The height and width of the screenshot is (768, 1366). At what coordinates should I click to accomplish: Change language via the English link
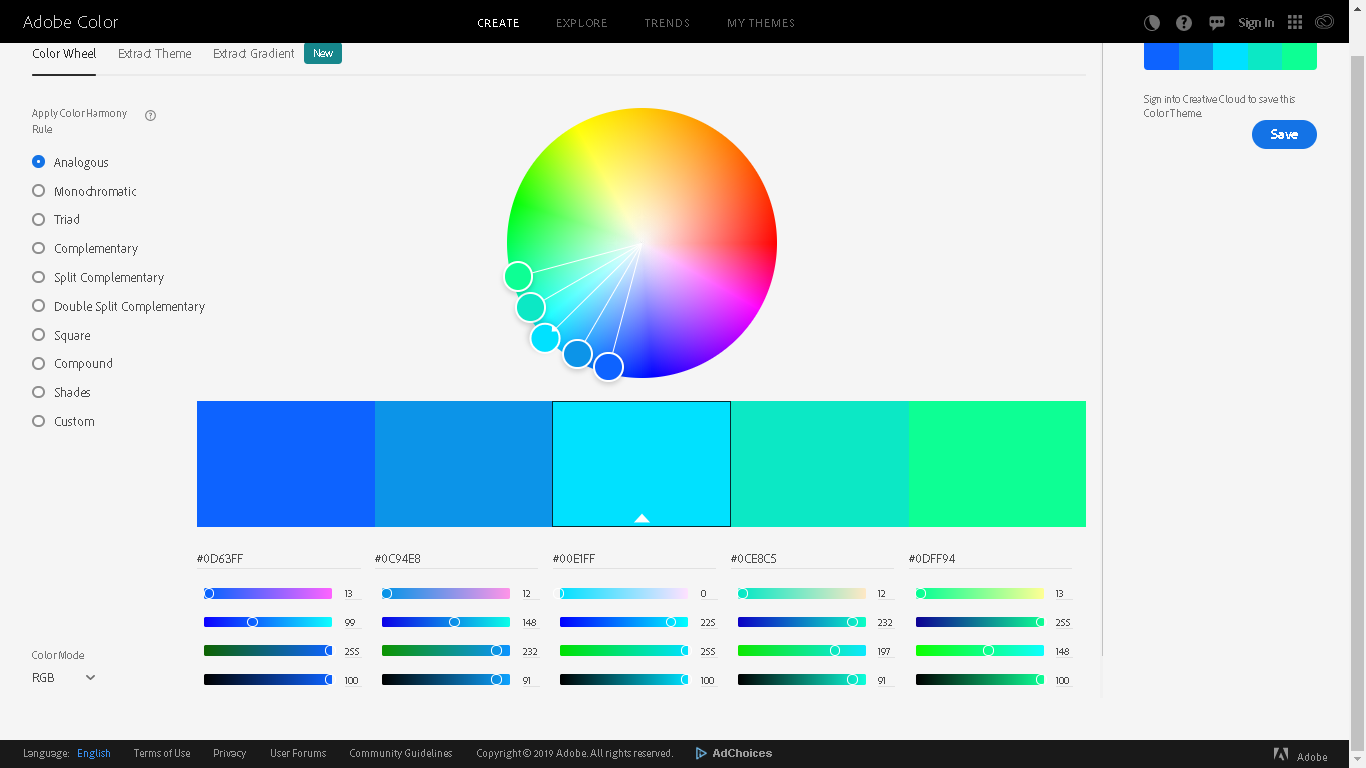pos(94,753)
